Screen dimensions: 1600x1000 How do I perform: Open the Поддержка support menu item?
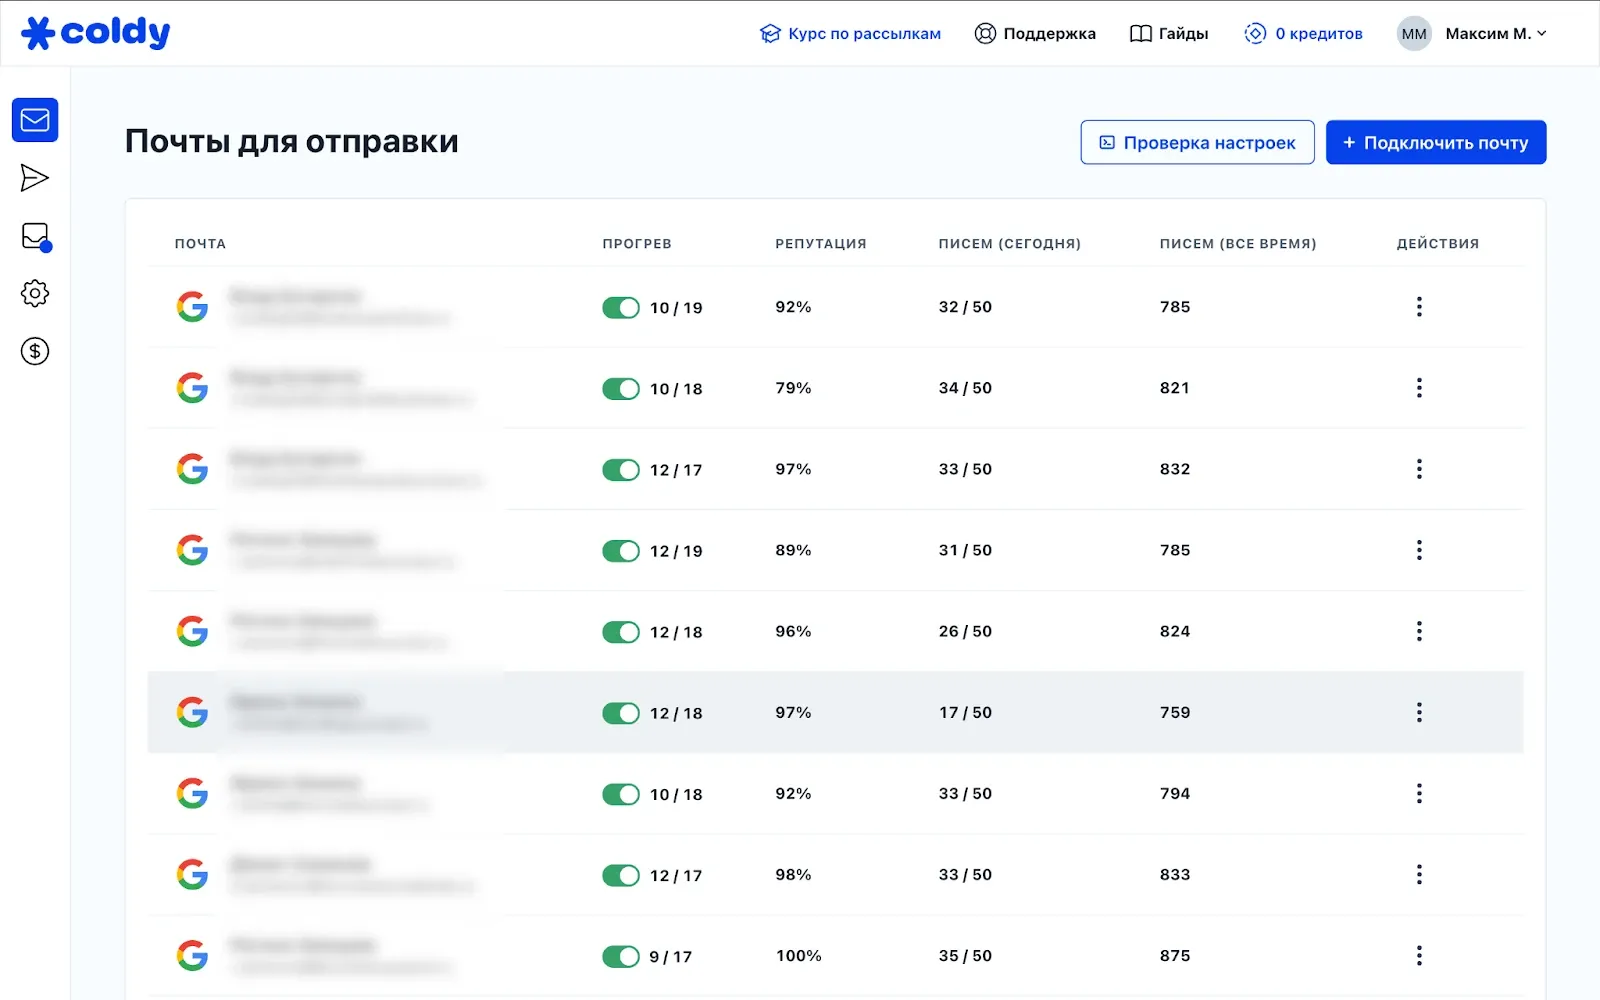pyautogui.click(x=1035, y=34)
